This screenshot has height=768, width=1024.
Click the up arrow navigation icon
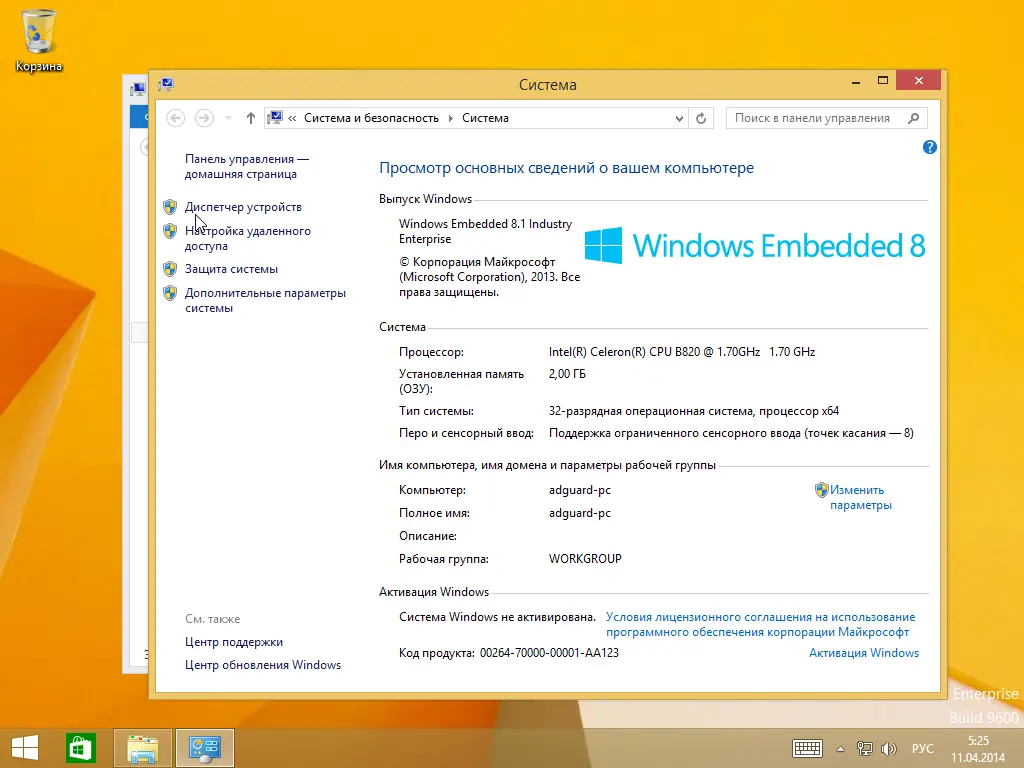[250, 117]
